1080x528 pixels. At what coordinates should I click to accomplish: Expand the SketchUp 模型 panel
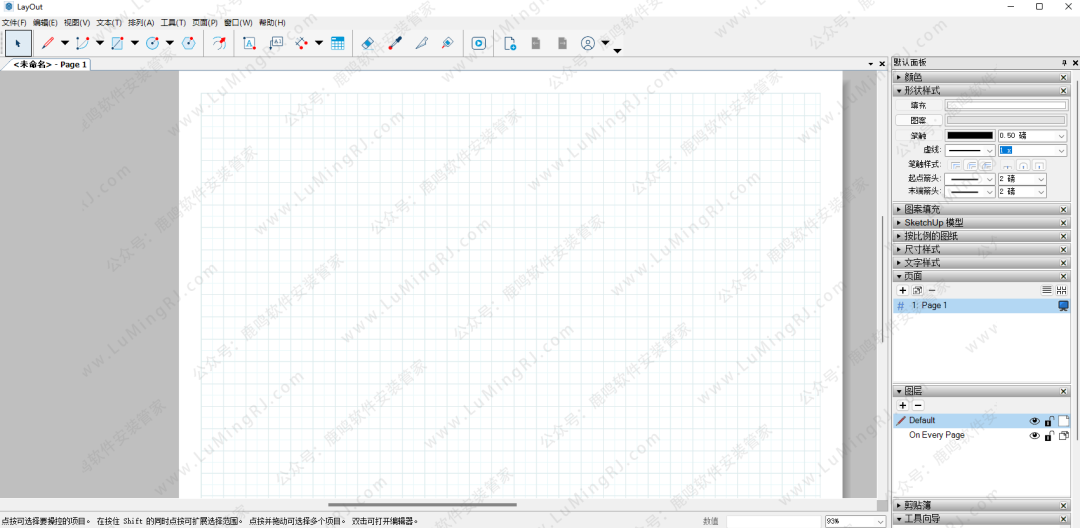(x=933, y=222)
